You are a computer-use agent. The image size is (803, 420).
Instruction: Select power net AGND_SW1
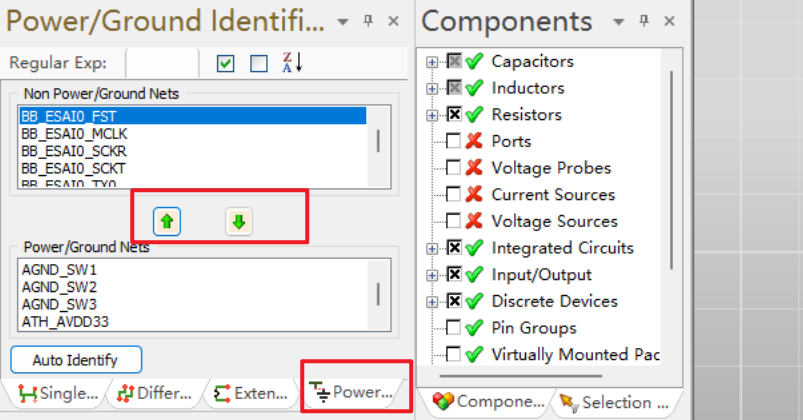59,270
